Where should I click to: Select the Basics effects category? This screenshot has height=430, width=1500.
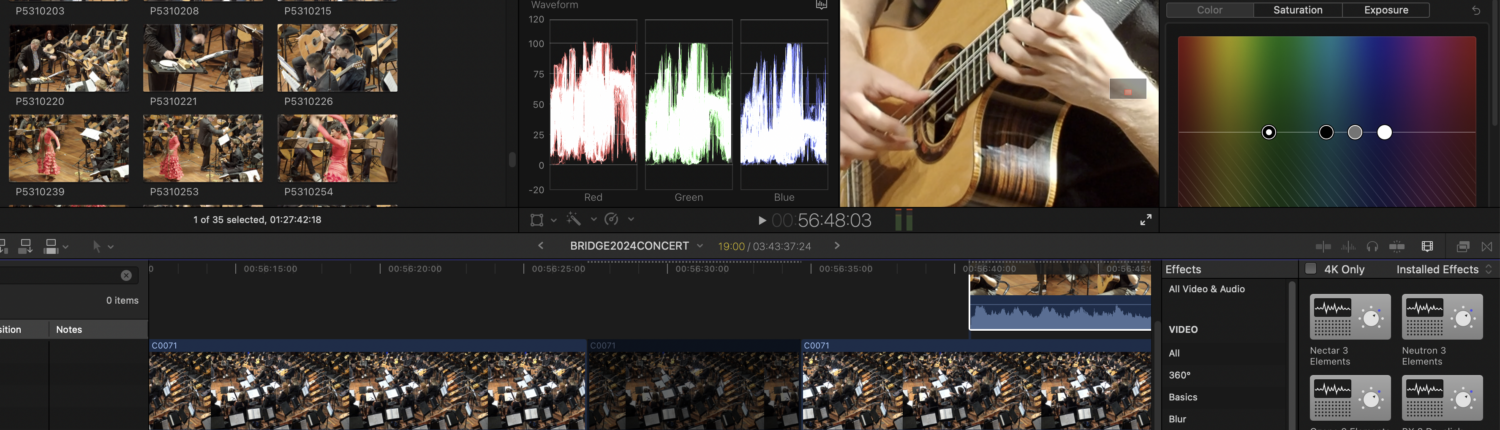(1183, 397)
